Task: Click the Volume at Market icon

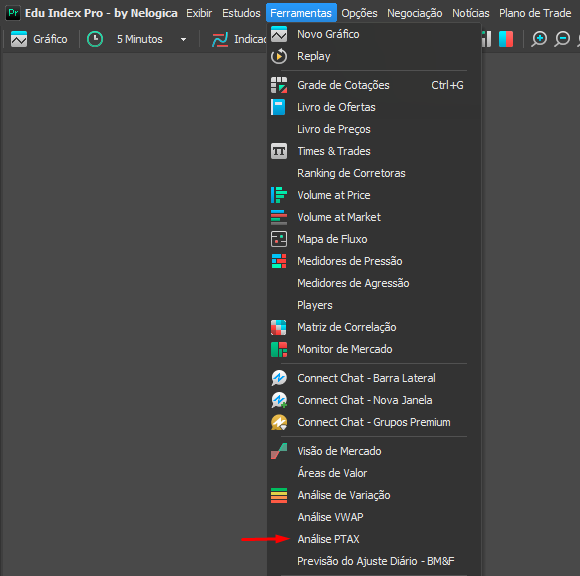Action: point(279,217)
